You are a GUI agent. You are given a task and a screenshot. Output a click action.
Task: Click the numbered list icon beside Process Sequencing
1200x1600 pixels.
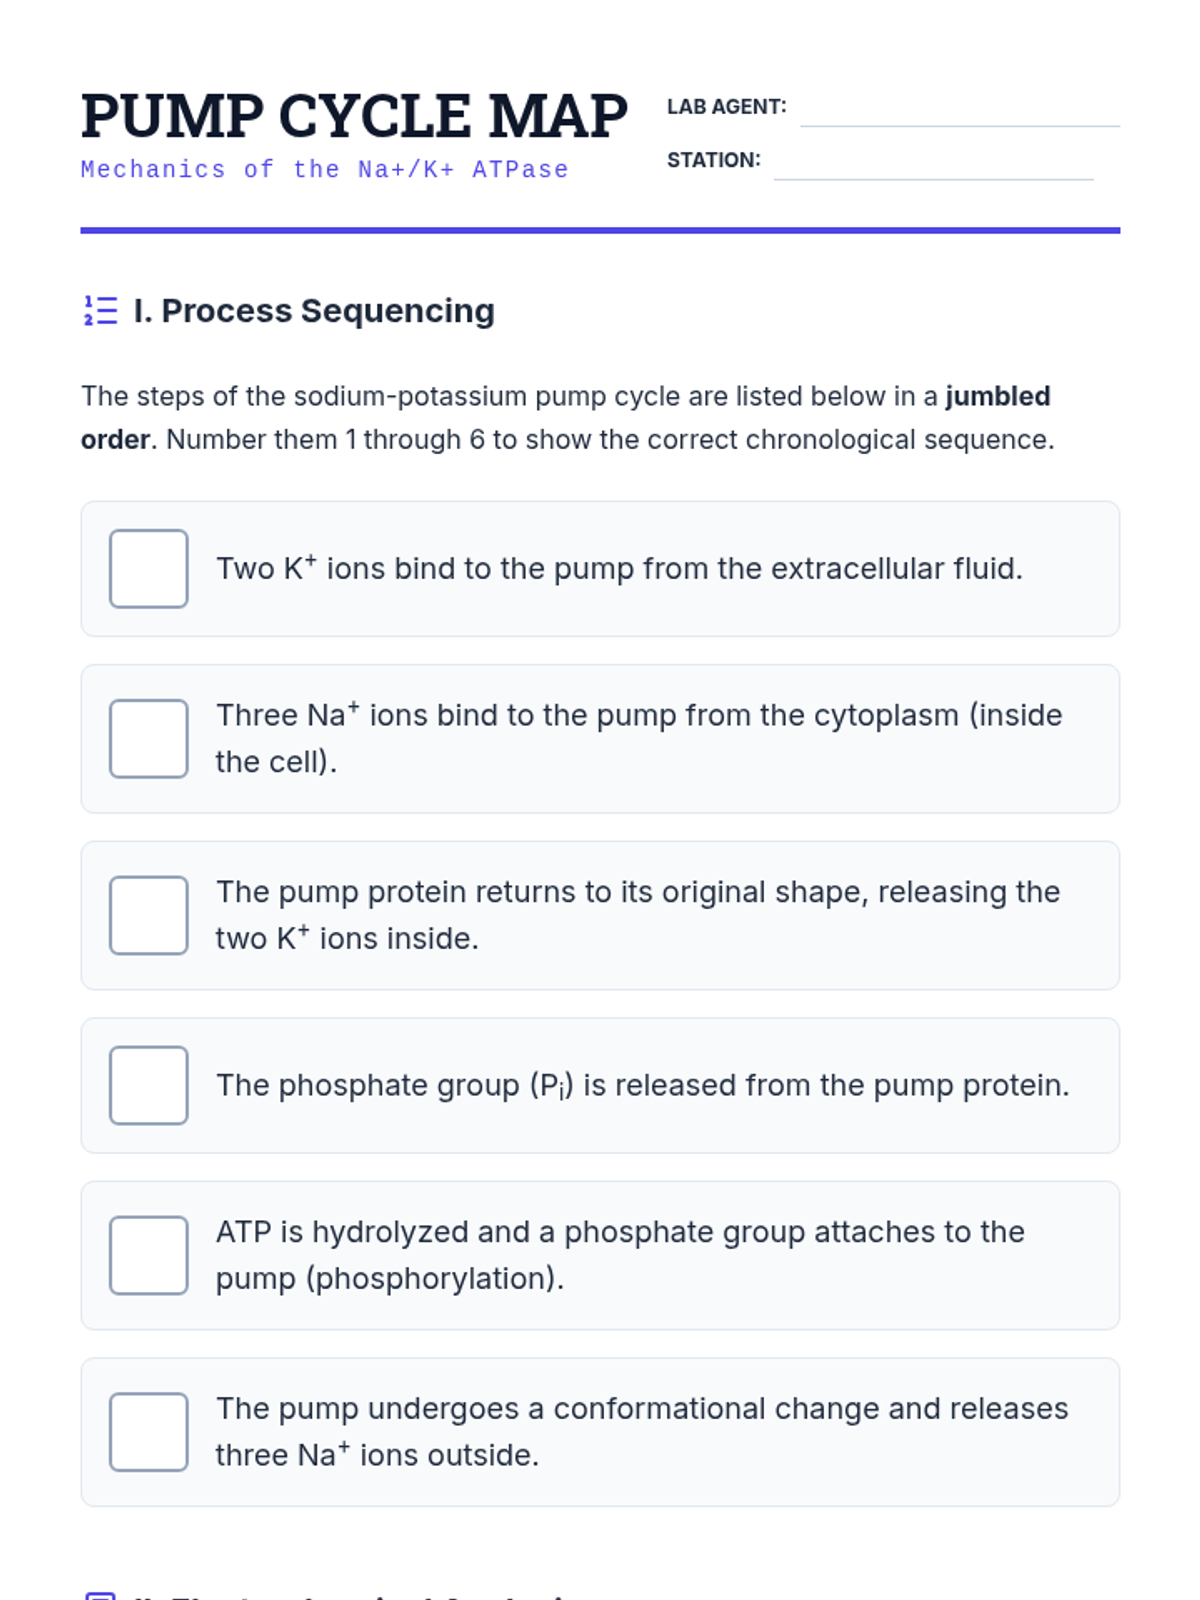100,311
